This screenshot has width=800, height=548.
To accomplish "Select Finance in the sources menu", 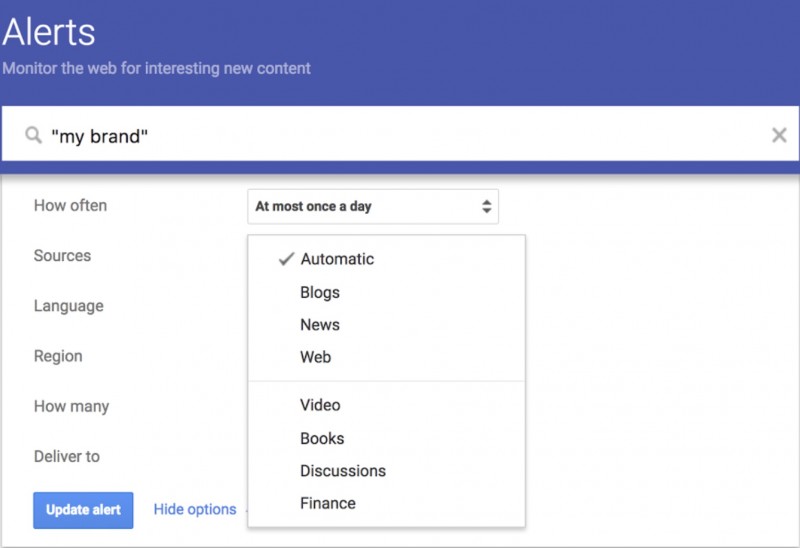I will pos(328,503).
